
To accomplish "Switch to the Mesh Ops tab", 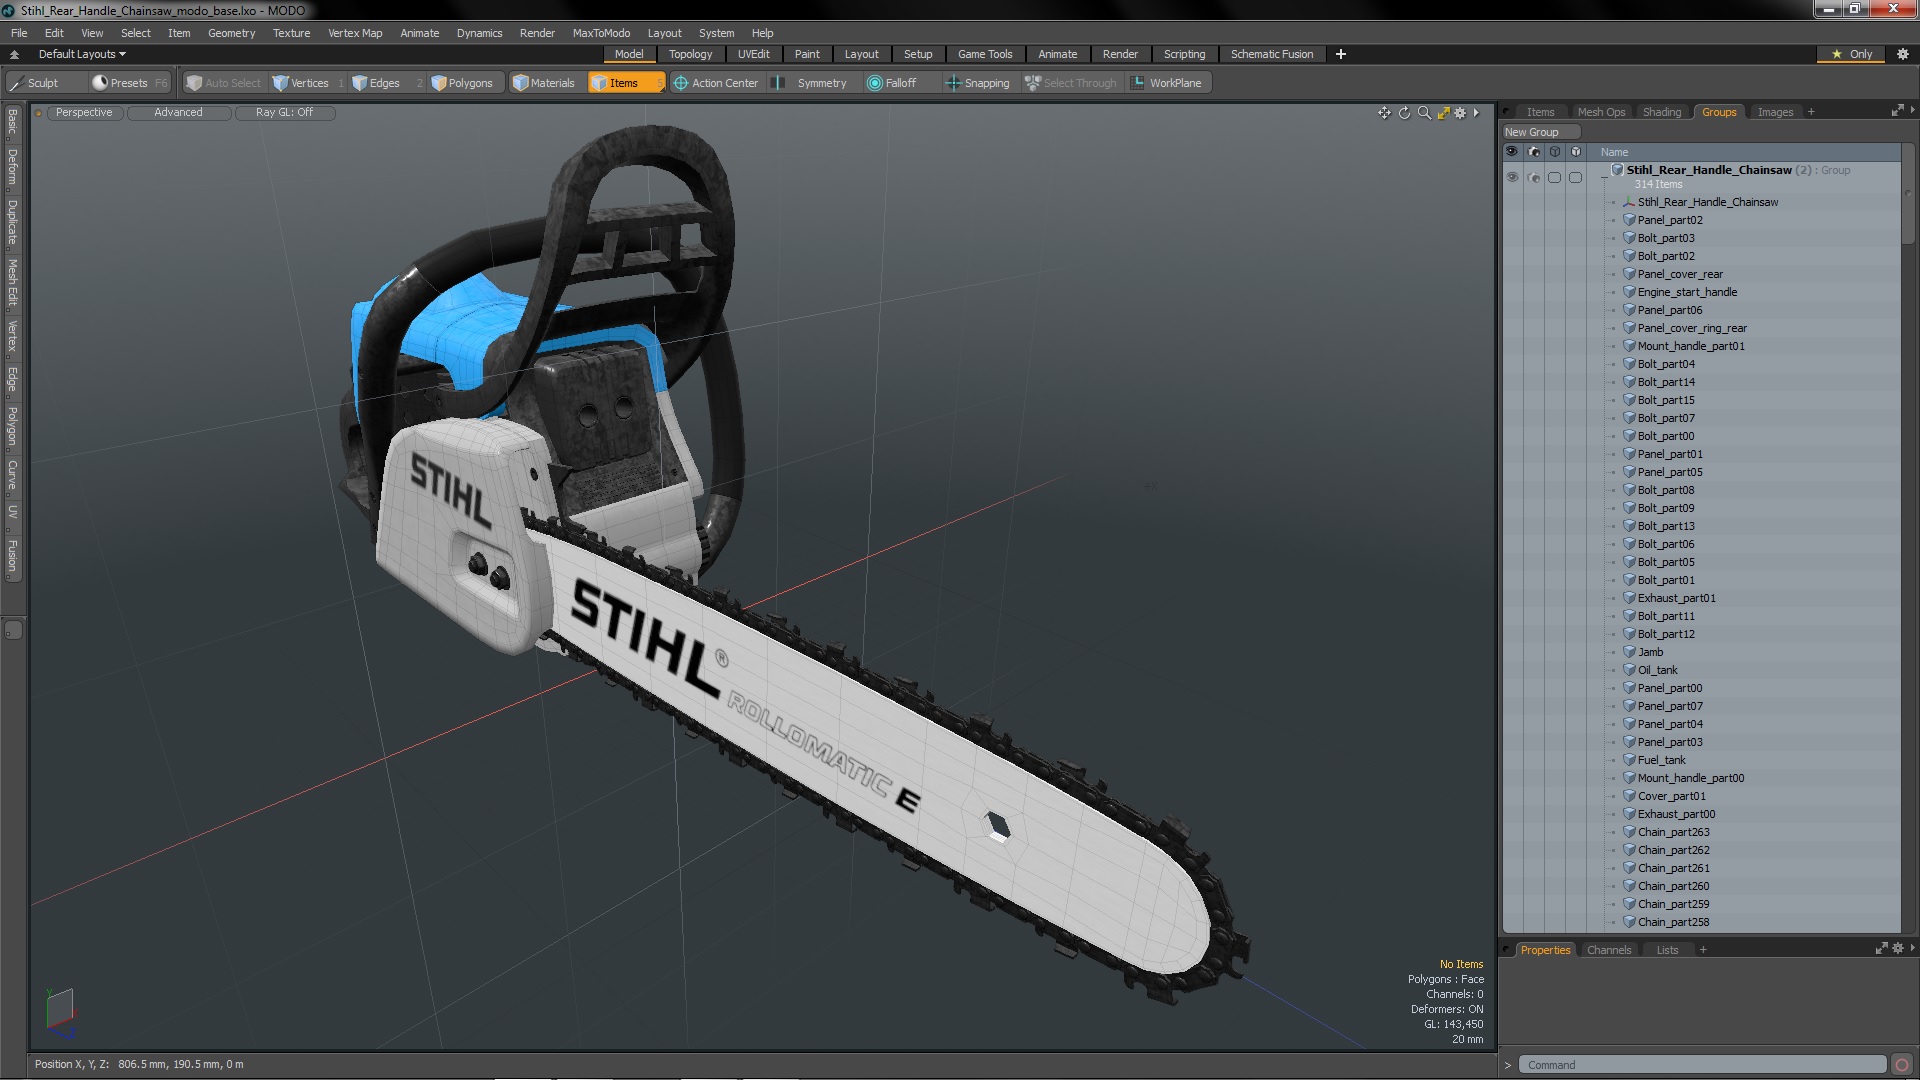I will coord(1600,112).
